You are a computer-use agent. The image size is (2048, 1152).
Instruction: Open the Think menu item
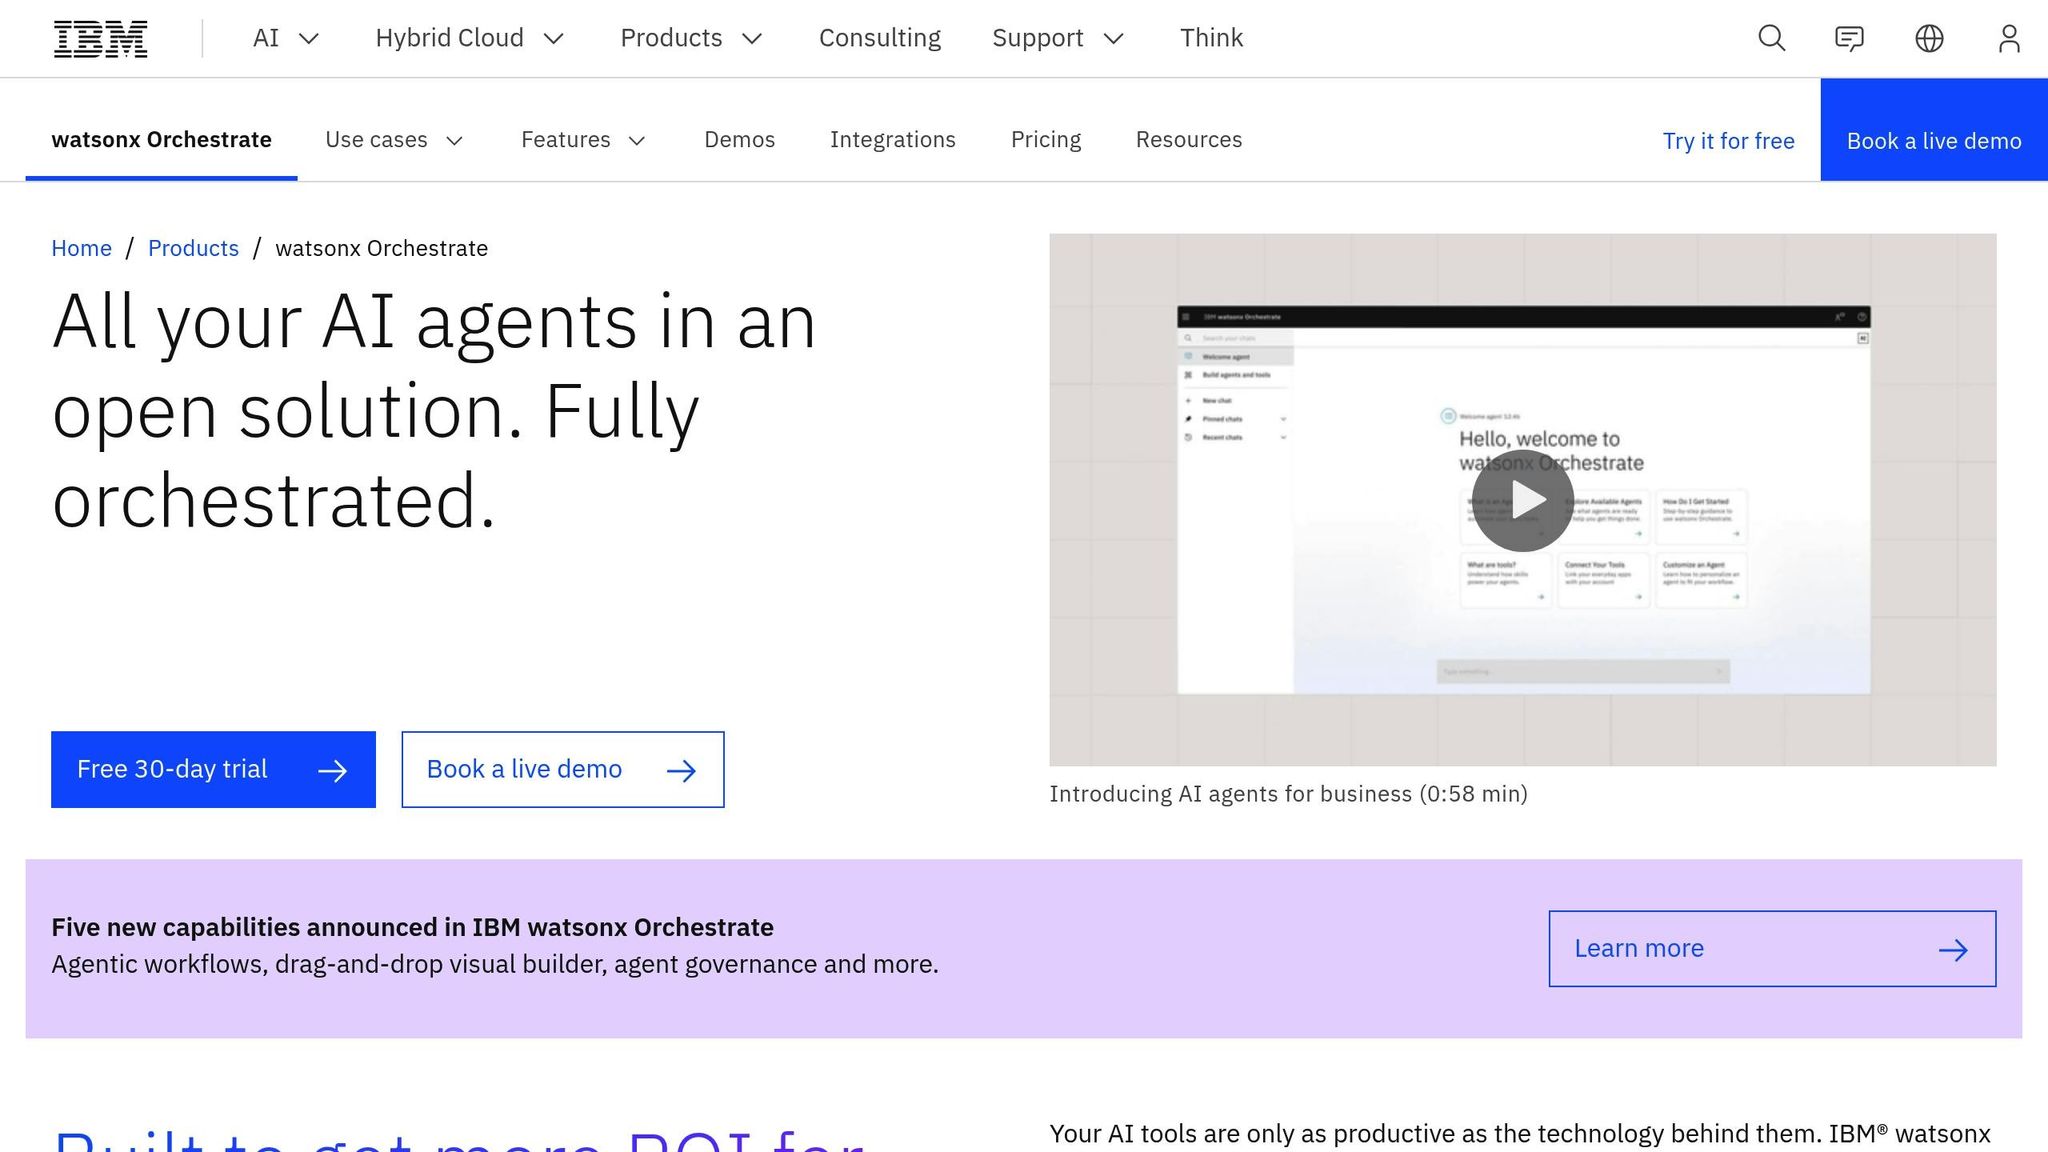tap(1211, 38)
